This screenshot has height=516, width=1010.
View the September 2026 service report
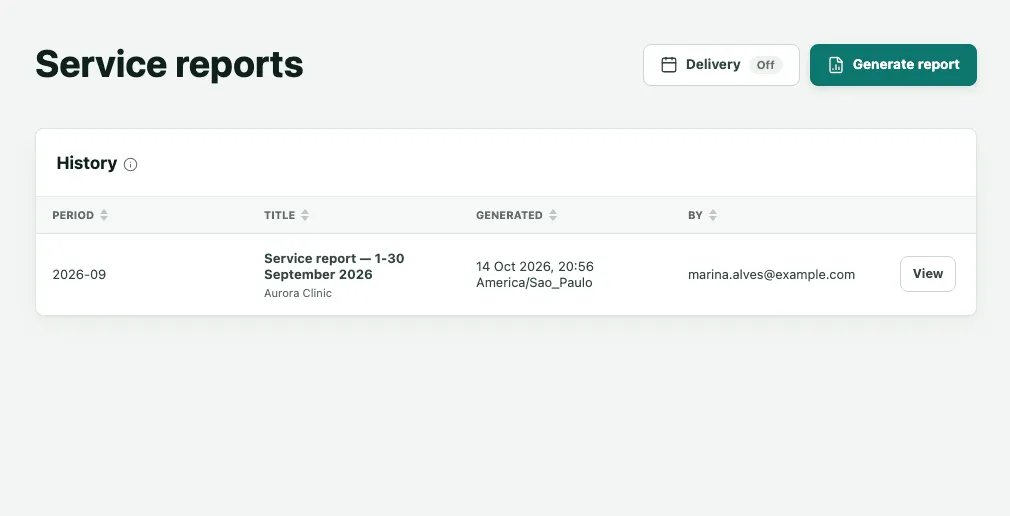pyautogui.click(x=928, y=274)
